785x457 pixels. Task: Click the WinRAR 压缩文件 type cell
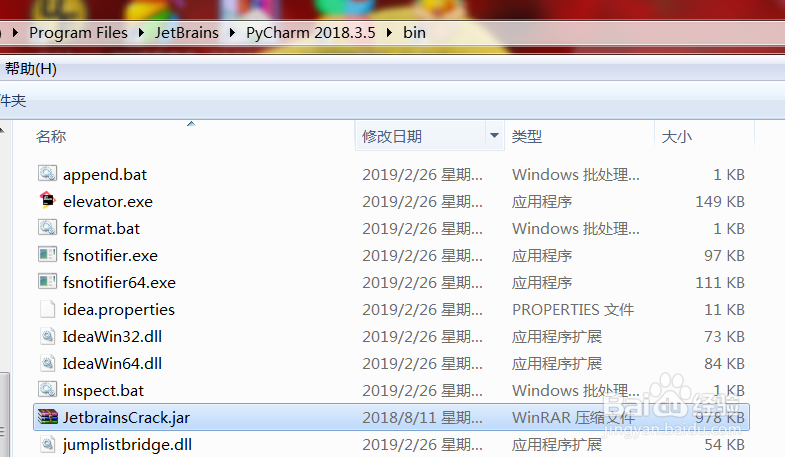coord(573,417)
